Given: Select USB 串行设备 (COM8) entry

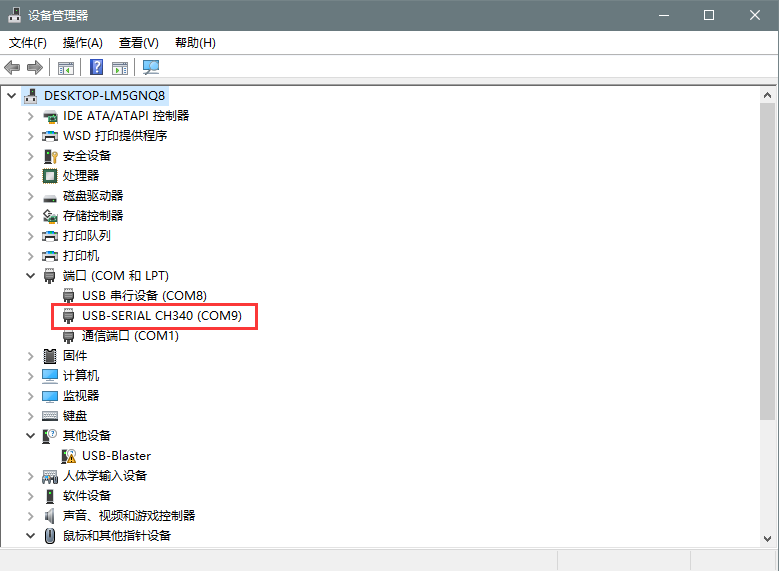Looking at the screenshot, I should [144, 296].
